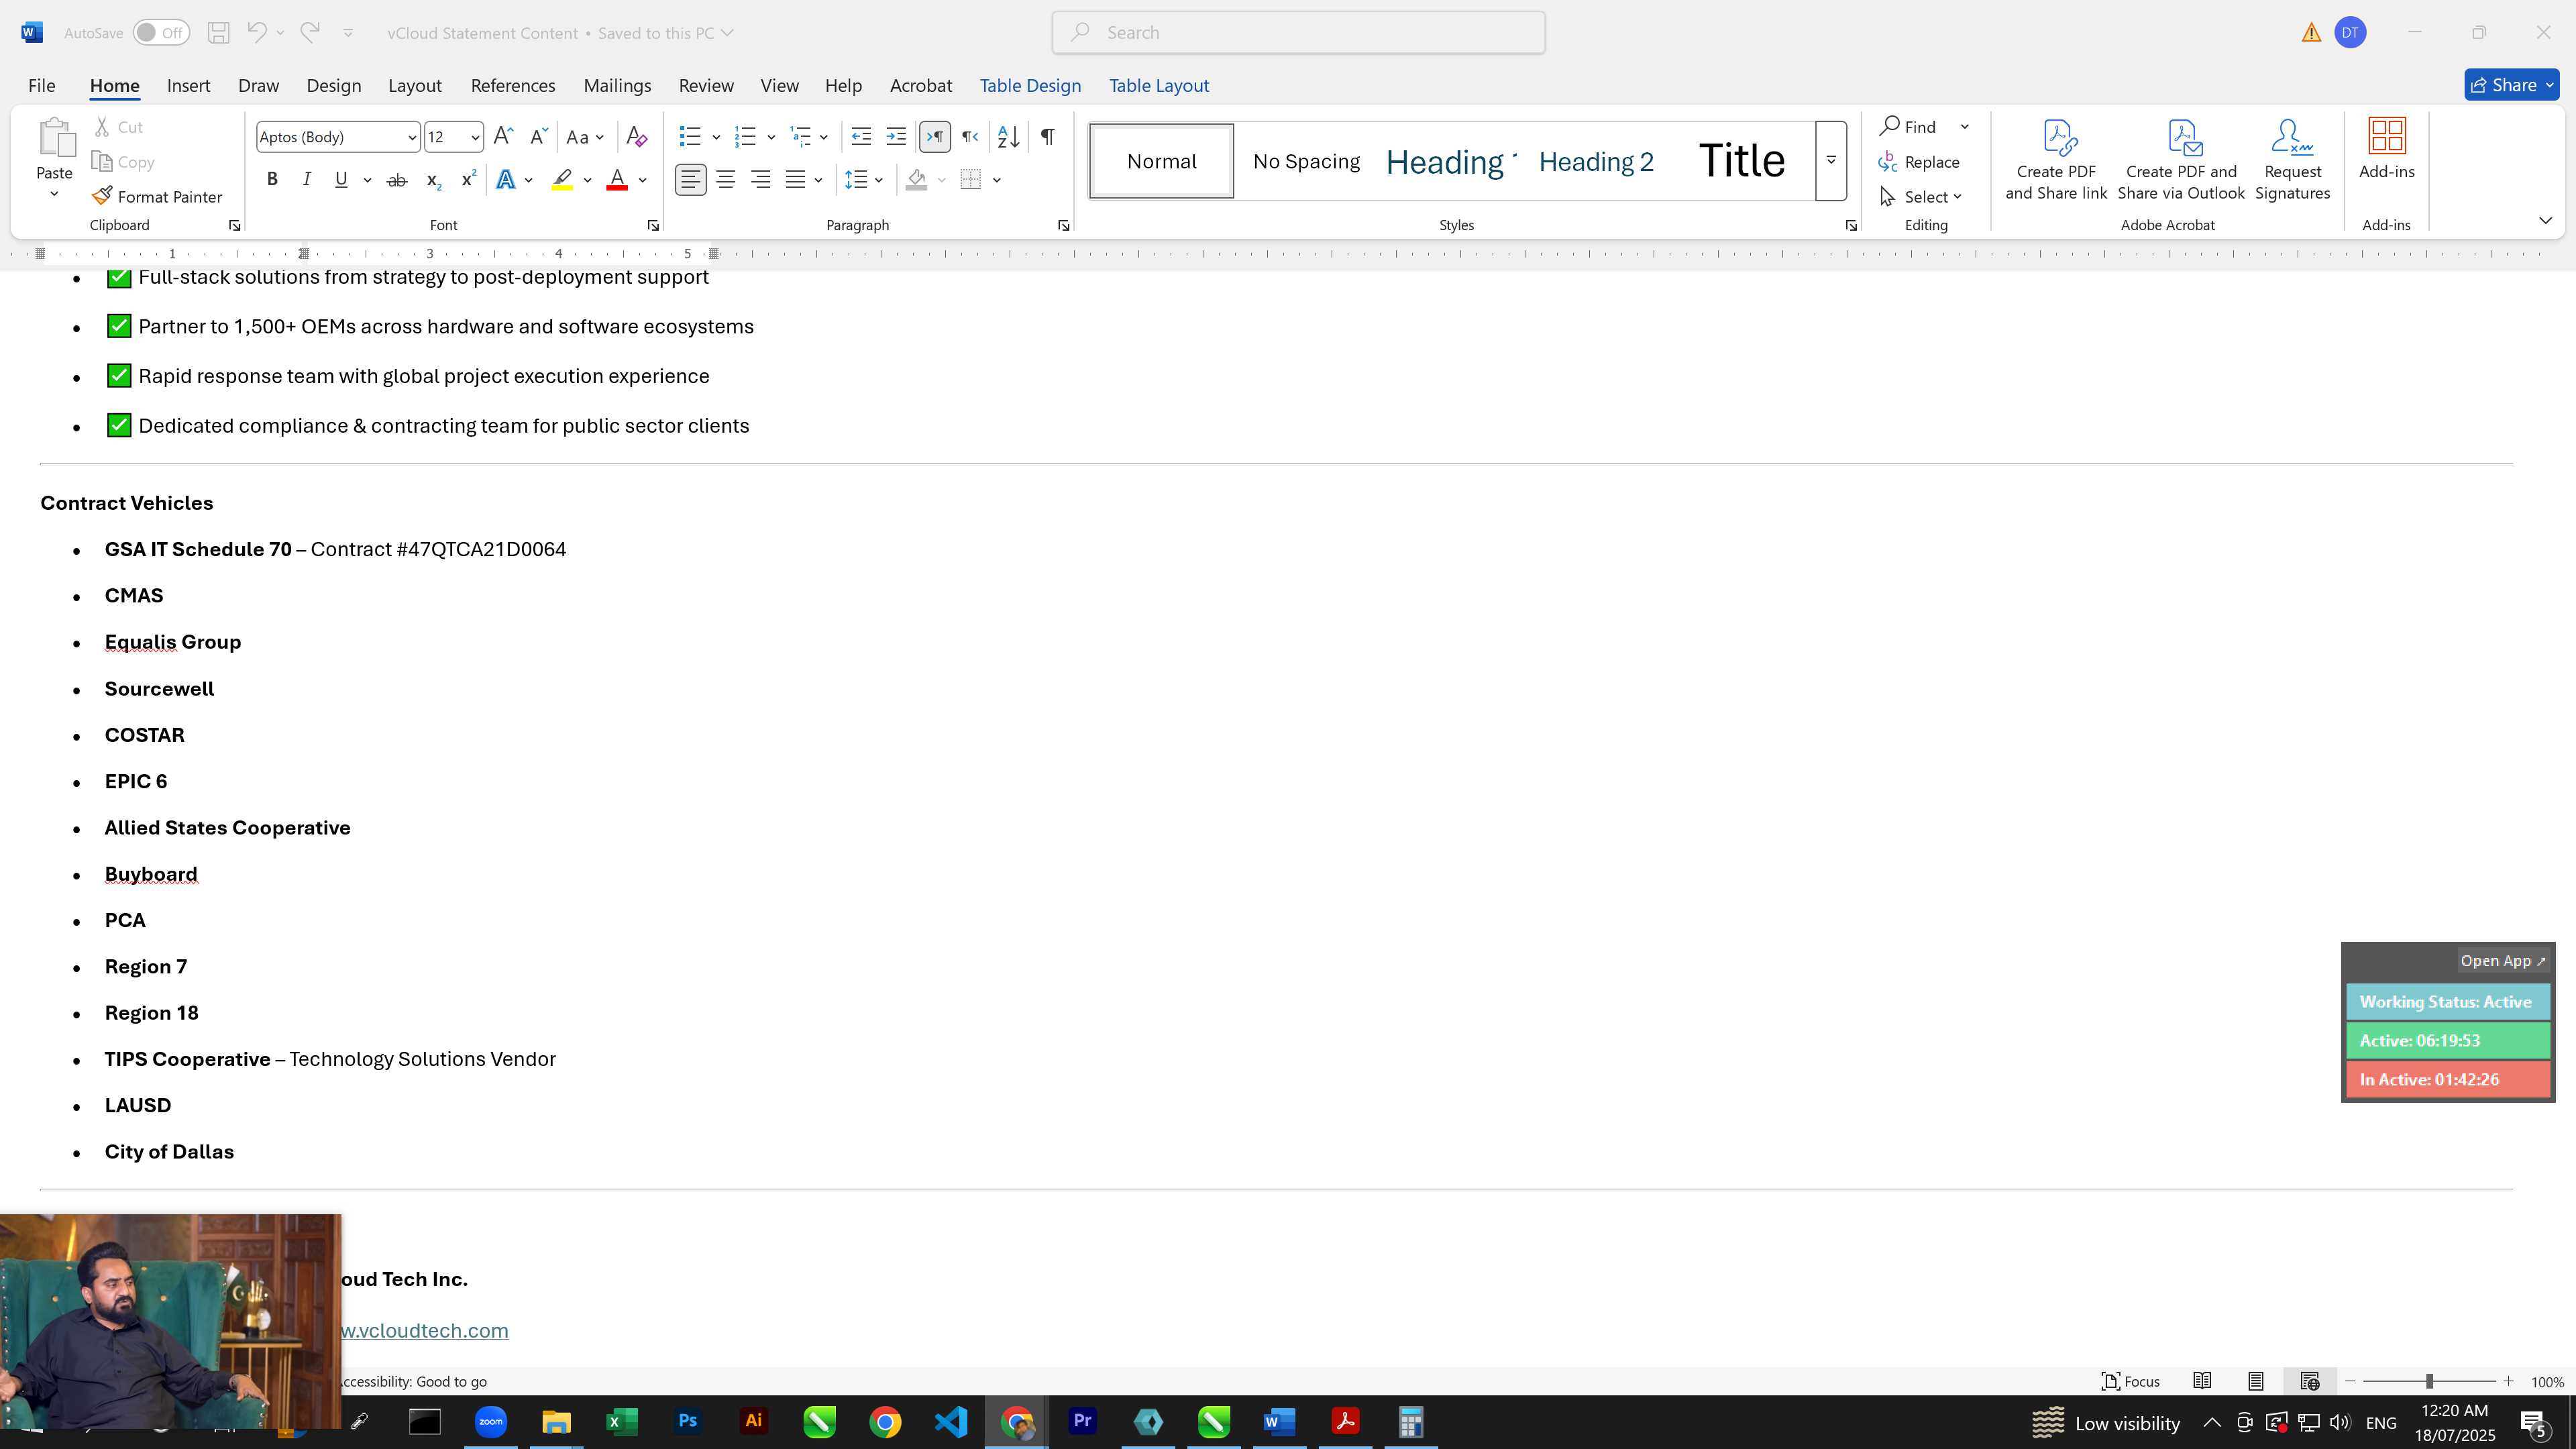Click Find in the Editing group
The height and width of the screenshot is (1449, 2576).
click(x=1909, y=127)
